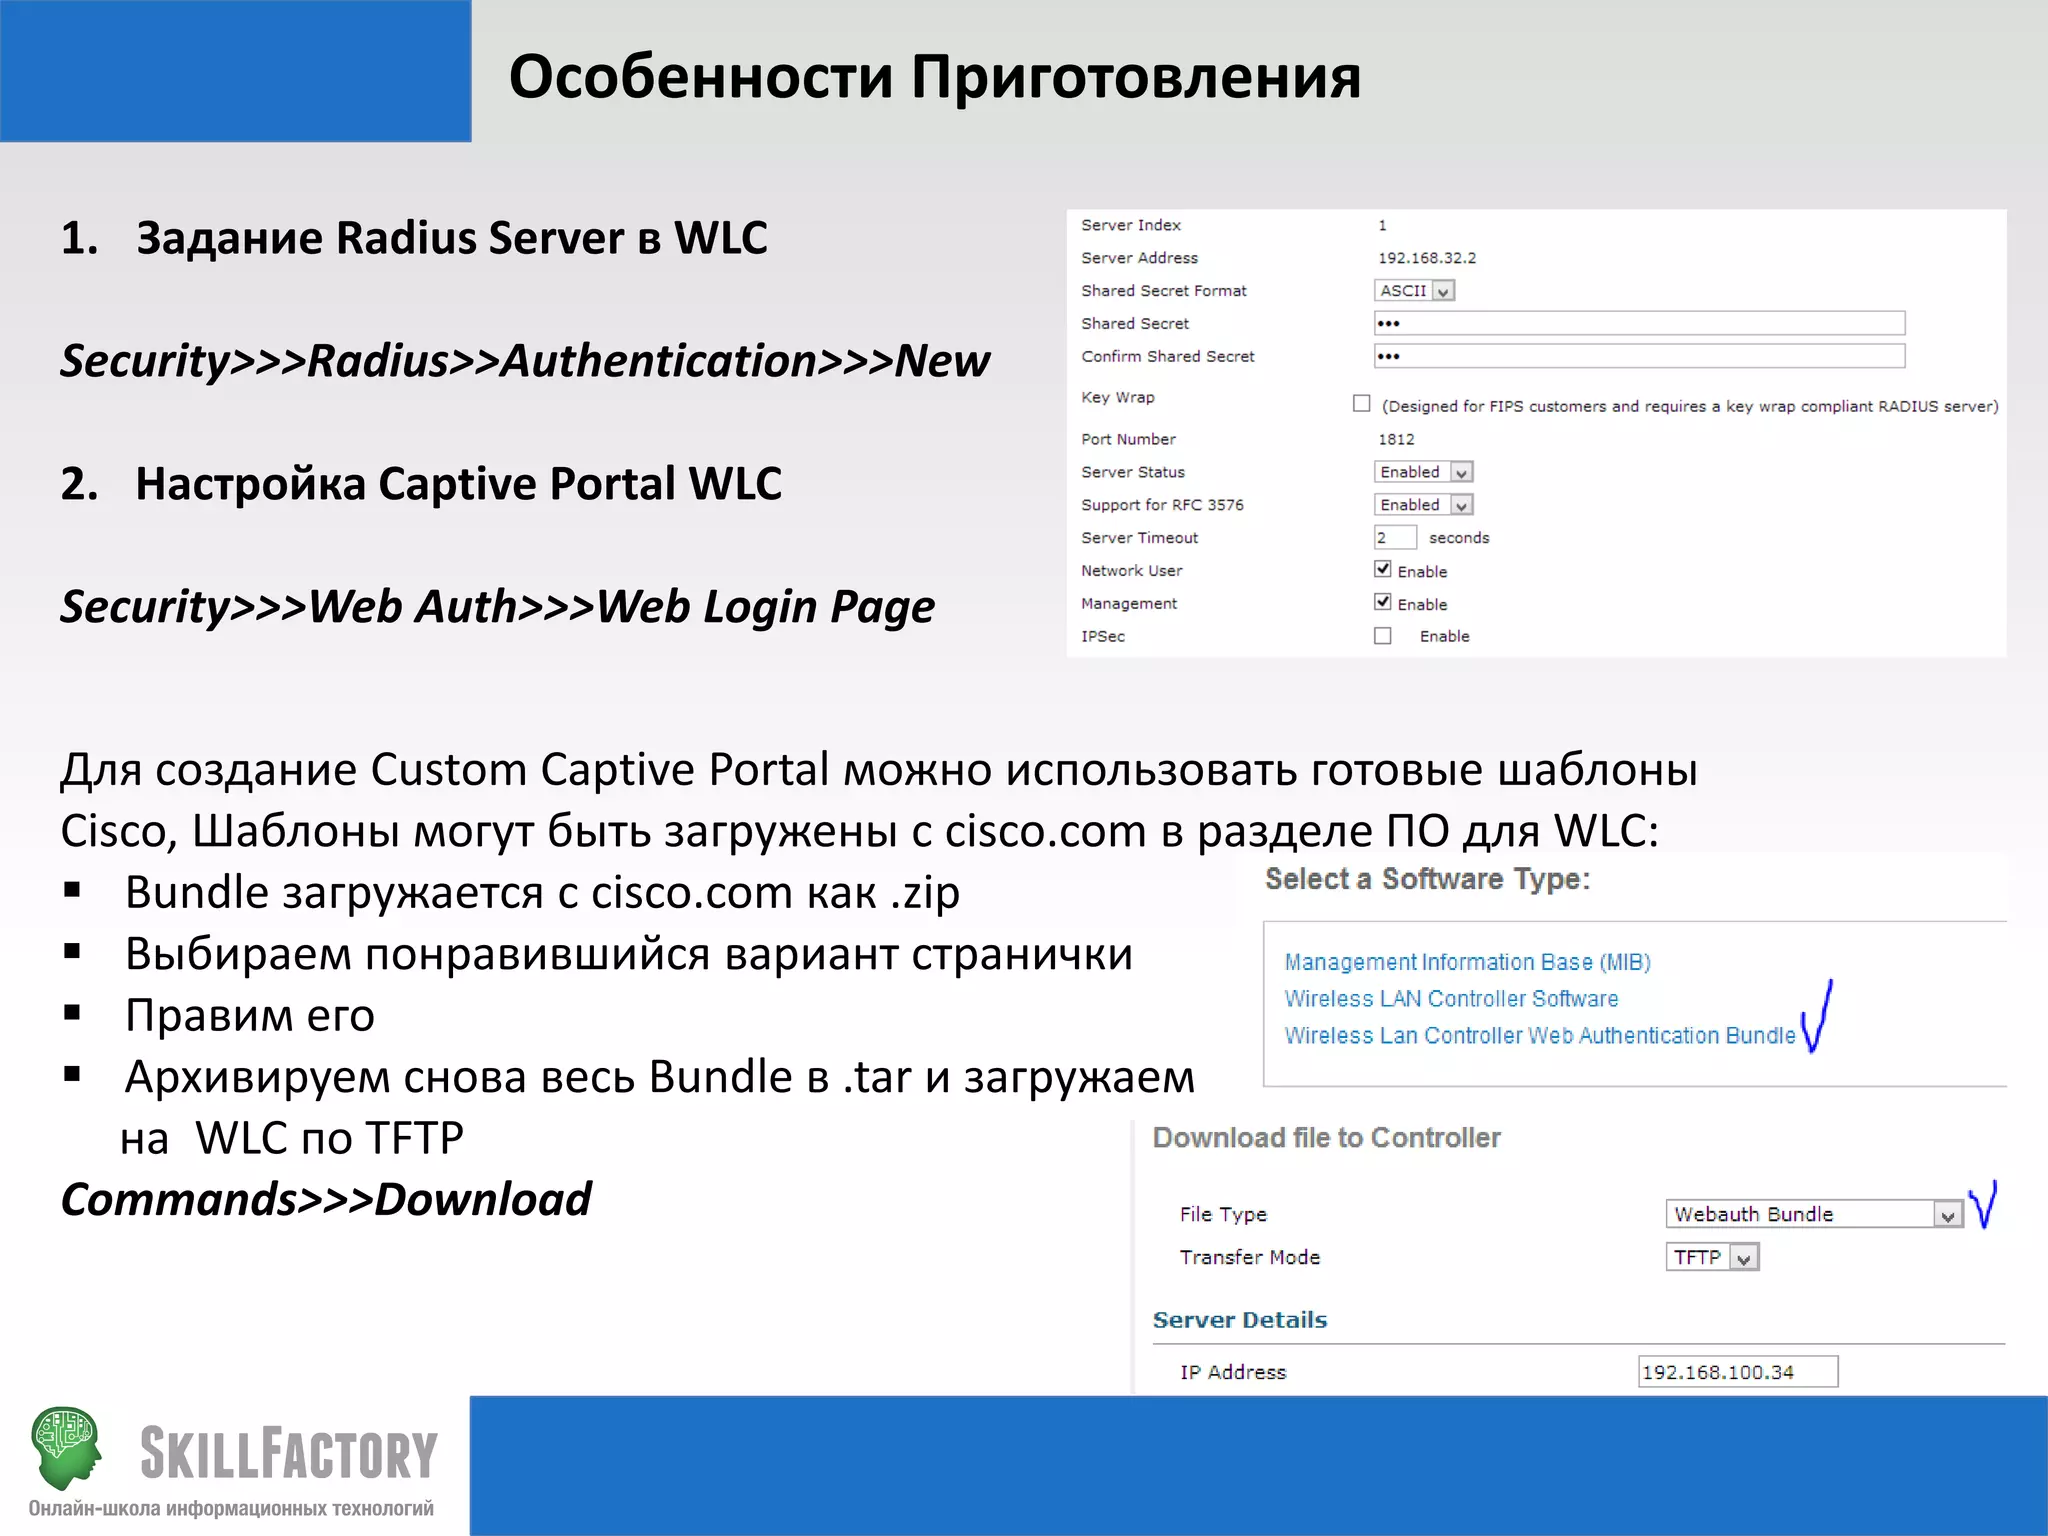Click the Security>>>Web Auth>>>Web Login Page text
This screenshot has width=2048, height=1536.
[x=497, y=608]
